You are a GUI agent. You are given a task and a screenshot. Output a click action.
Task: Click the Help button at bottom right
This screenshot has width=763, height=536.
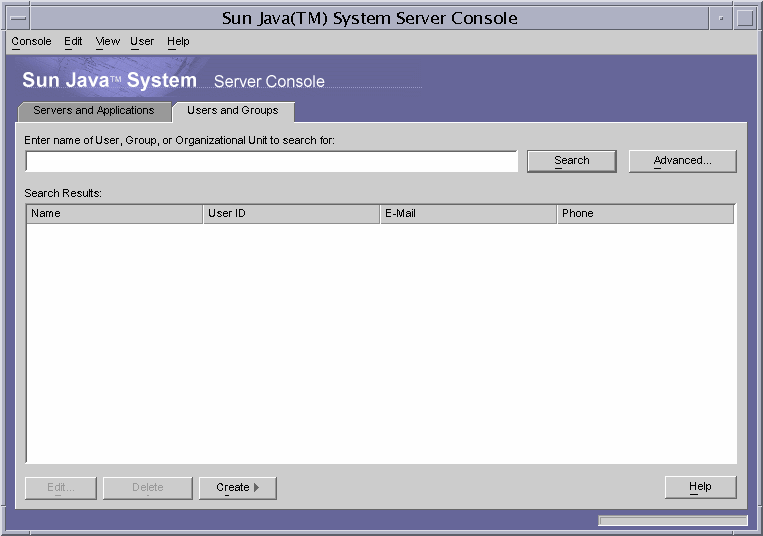click(700, 487)
